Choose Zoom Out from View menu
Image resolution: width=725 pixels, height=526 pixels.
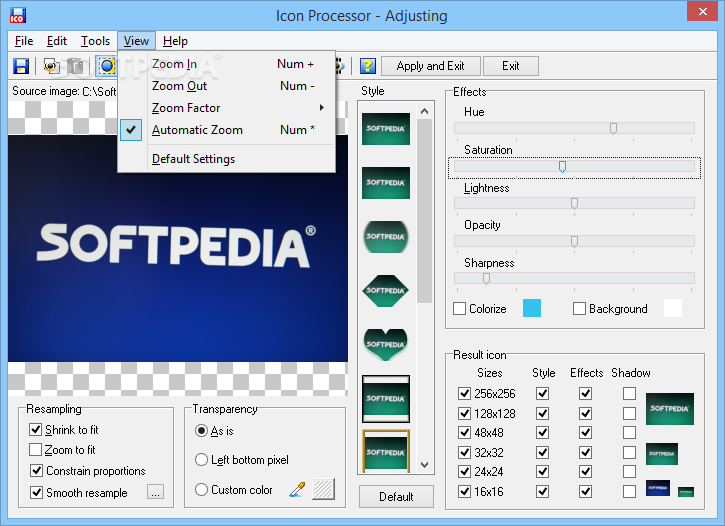point(227,86)
